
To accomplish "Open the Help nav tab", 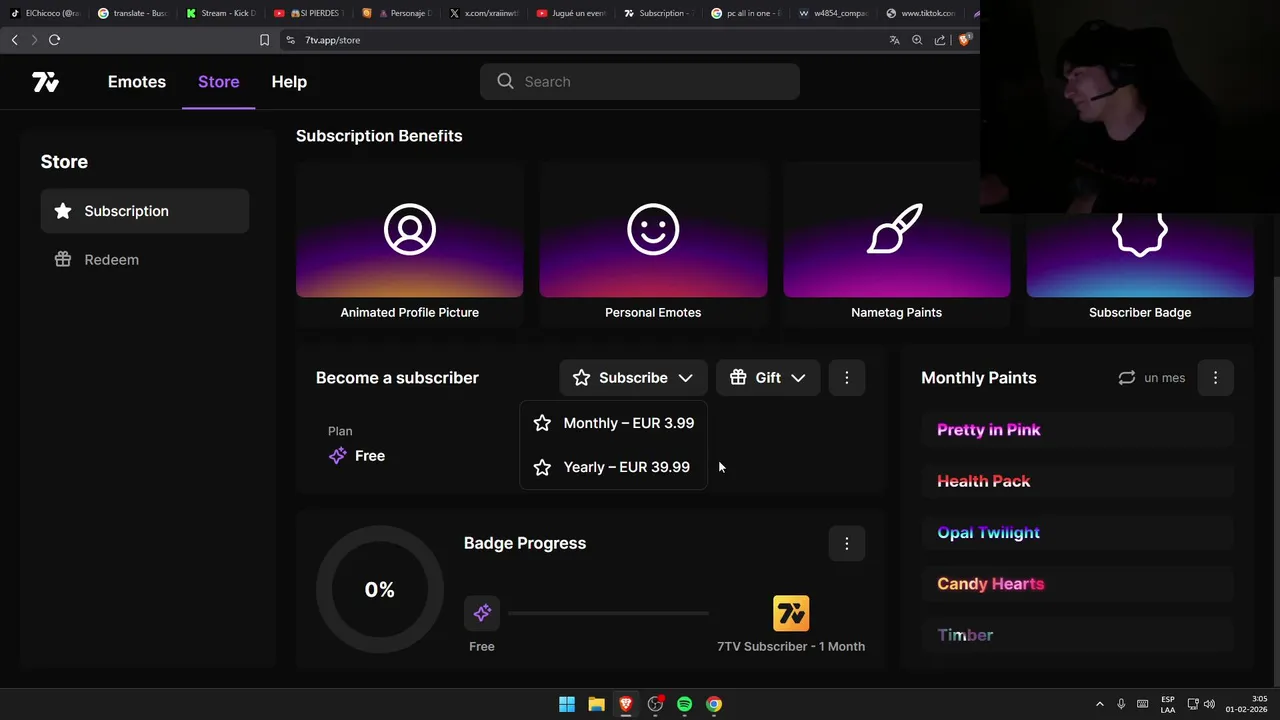I will coord(289,82).
